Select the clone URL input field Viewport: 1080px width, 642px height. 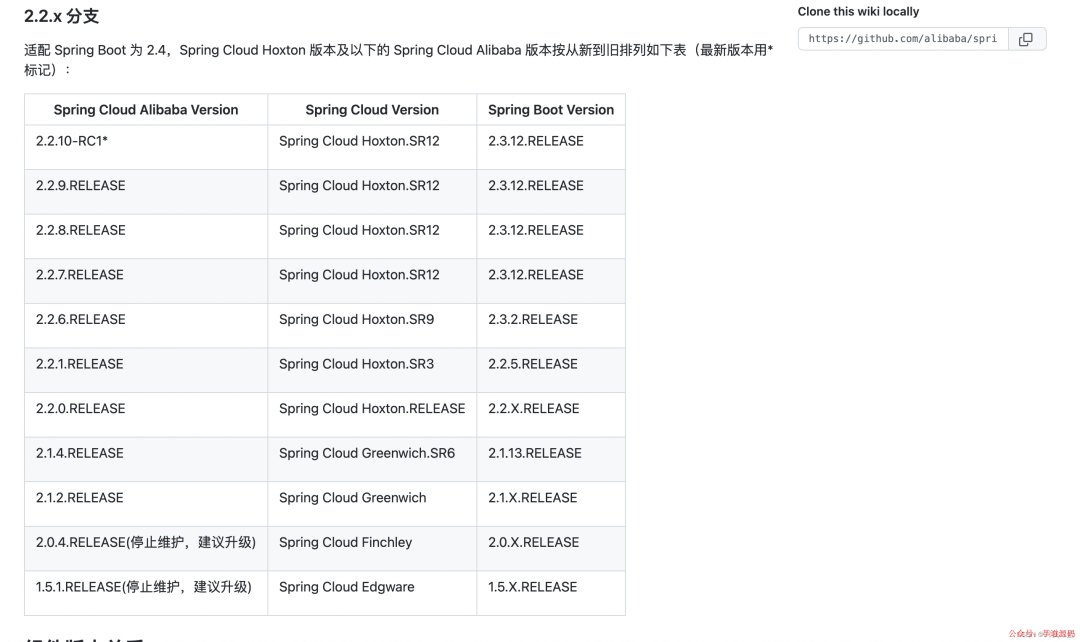click(x=903, y=39)
